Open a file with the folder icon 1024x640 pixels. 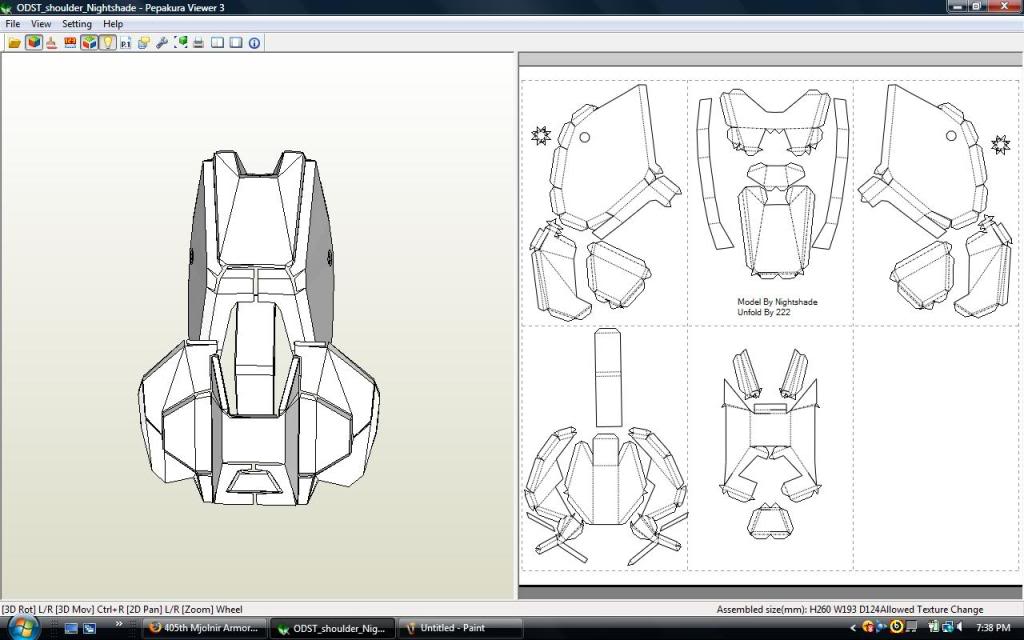click(14, 42)
